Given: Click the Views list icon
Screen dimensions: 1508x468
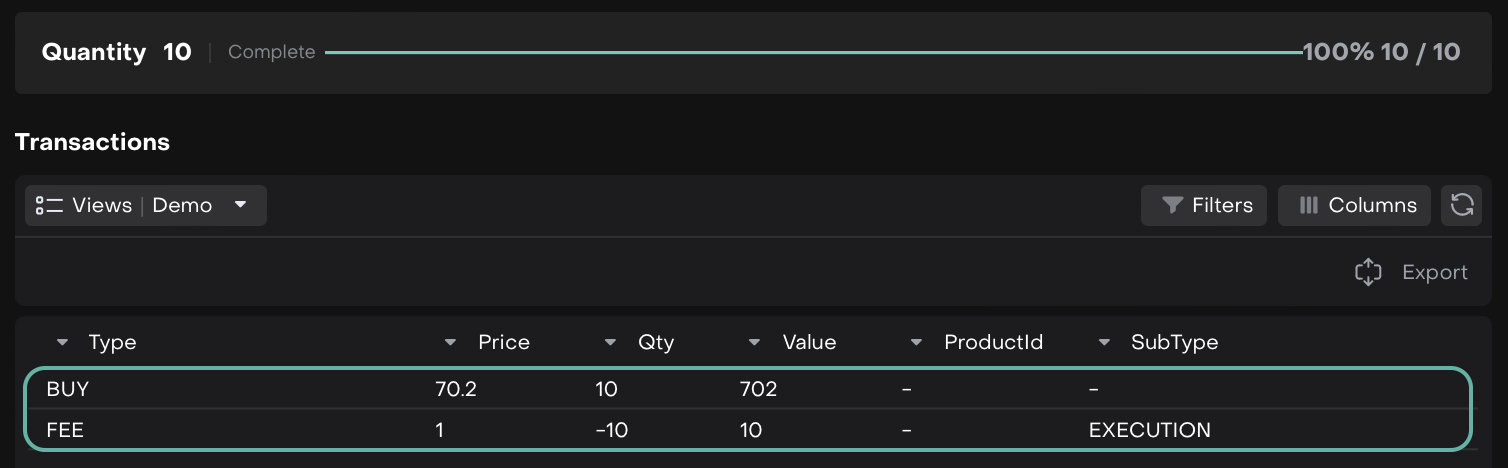Looking at the screenshot, I should [x=49, y=205].
